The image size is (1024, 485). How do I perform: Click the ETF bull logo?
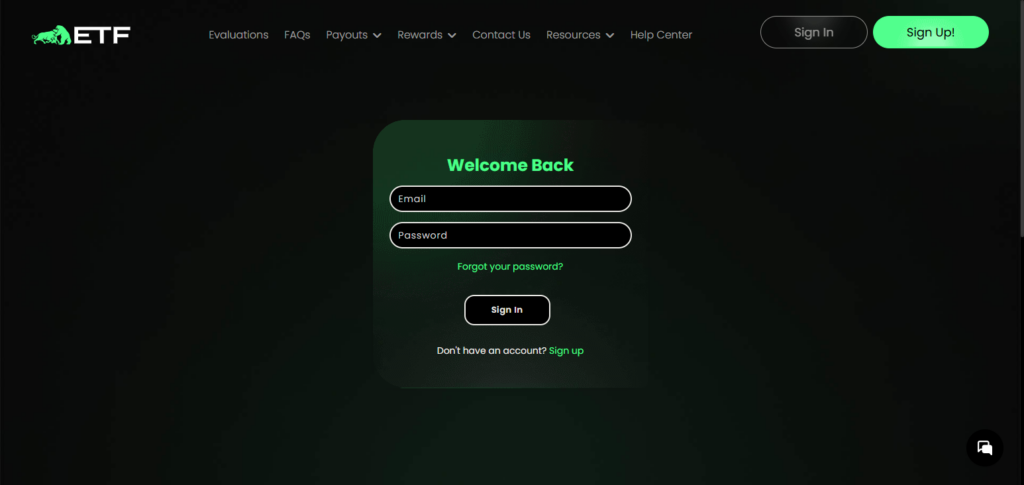(81, 35)
